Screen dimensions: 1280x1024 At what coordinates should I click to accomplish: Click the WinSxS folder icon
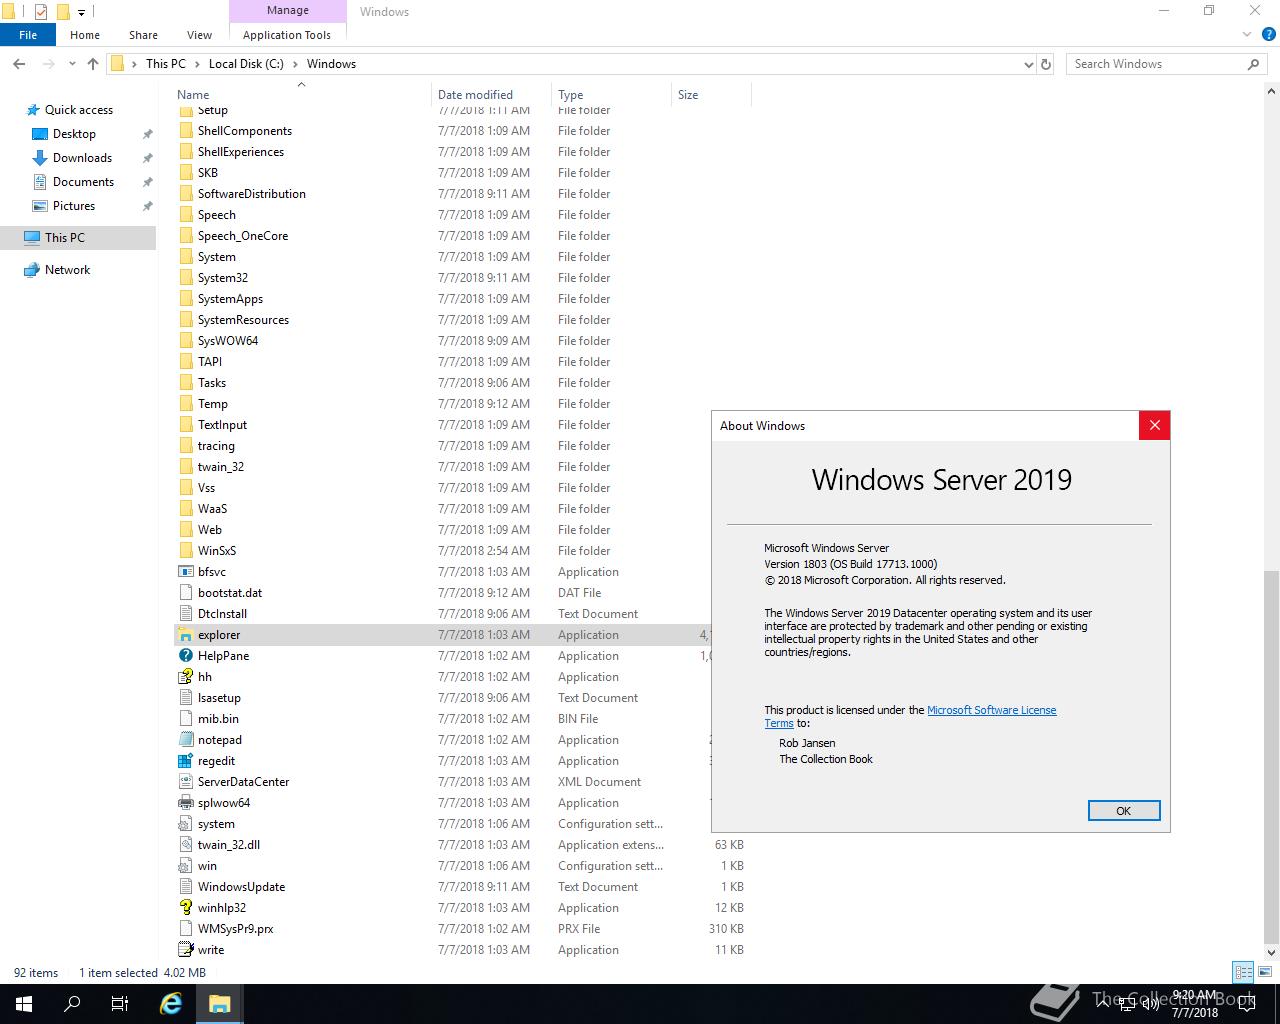click(x=185, y=551)
